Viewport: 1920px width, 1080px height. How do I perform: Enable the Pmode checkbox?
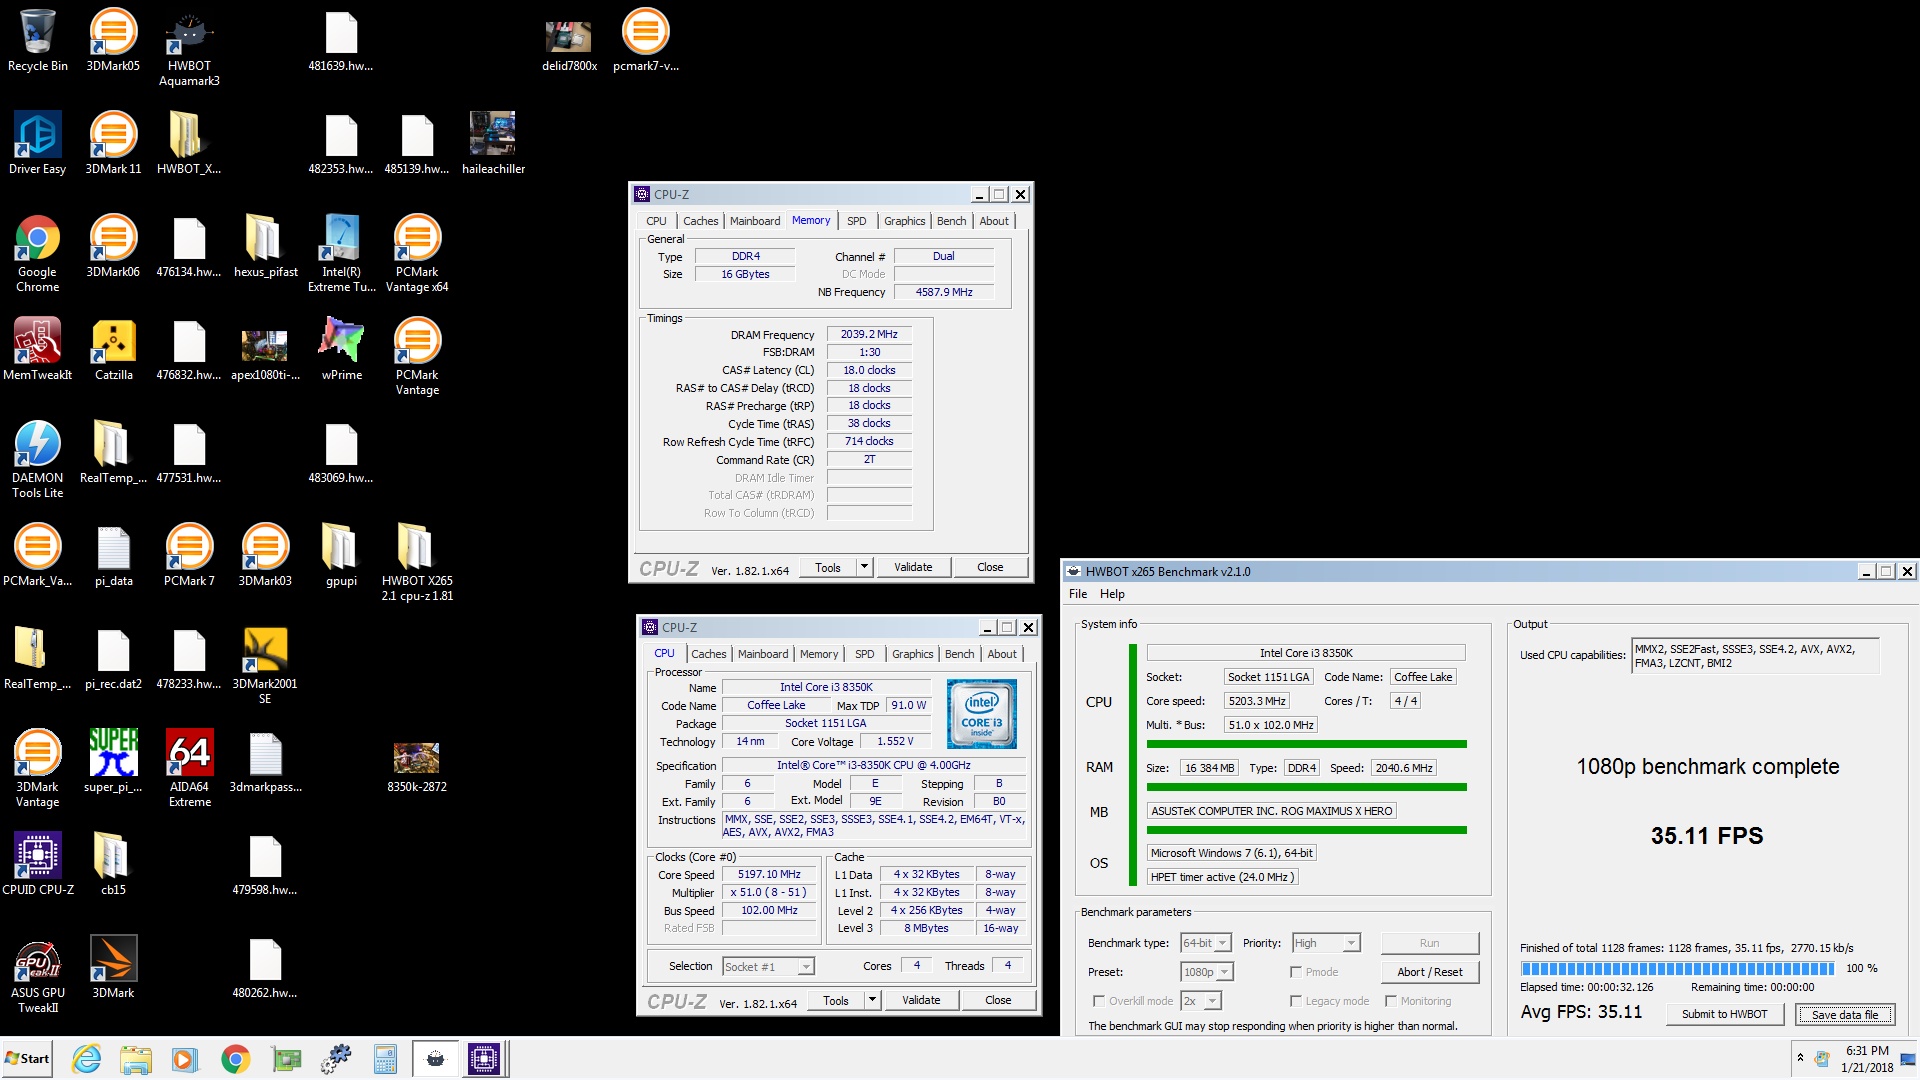tap(1296, 972)
